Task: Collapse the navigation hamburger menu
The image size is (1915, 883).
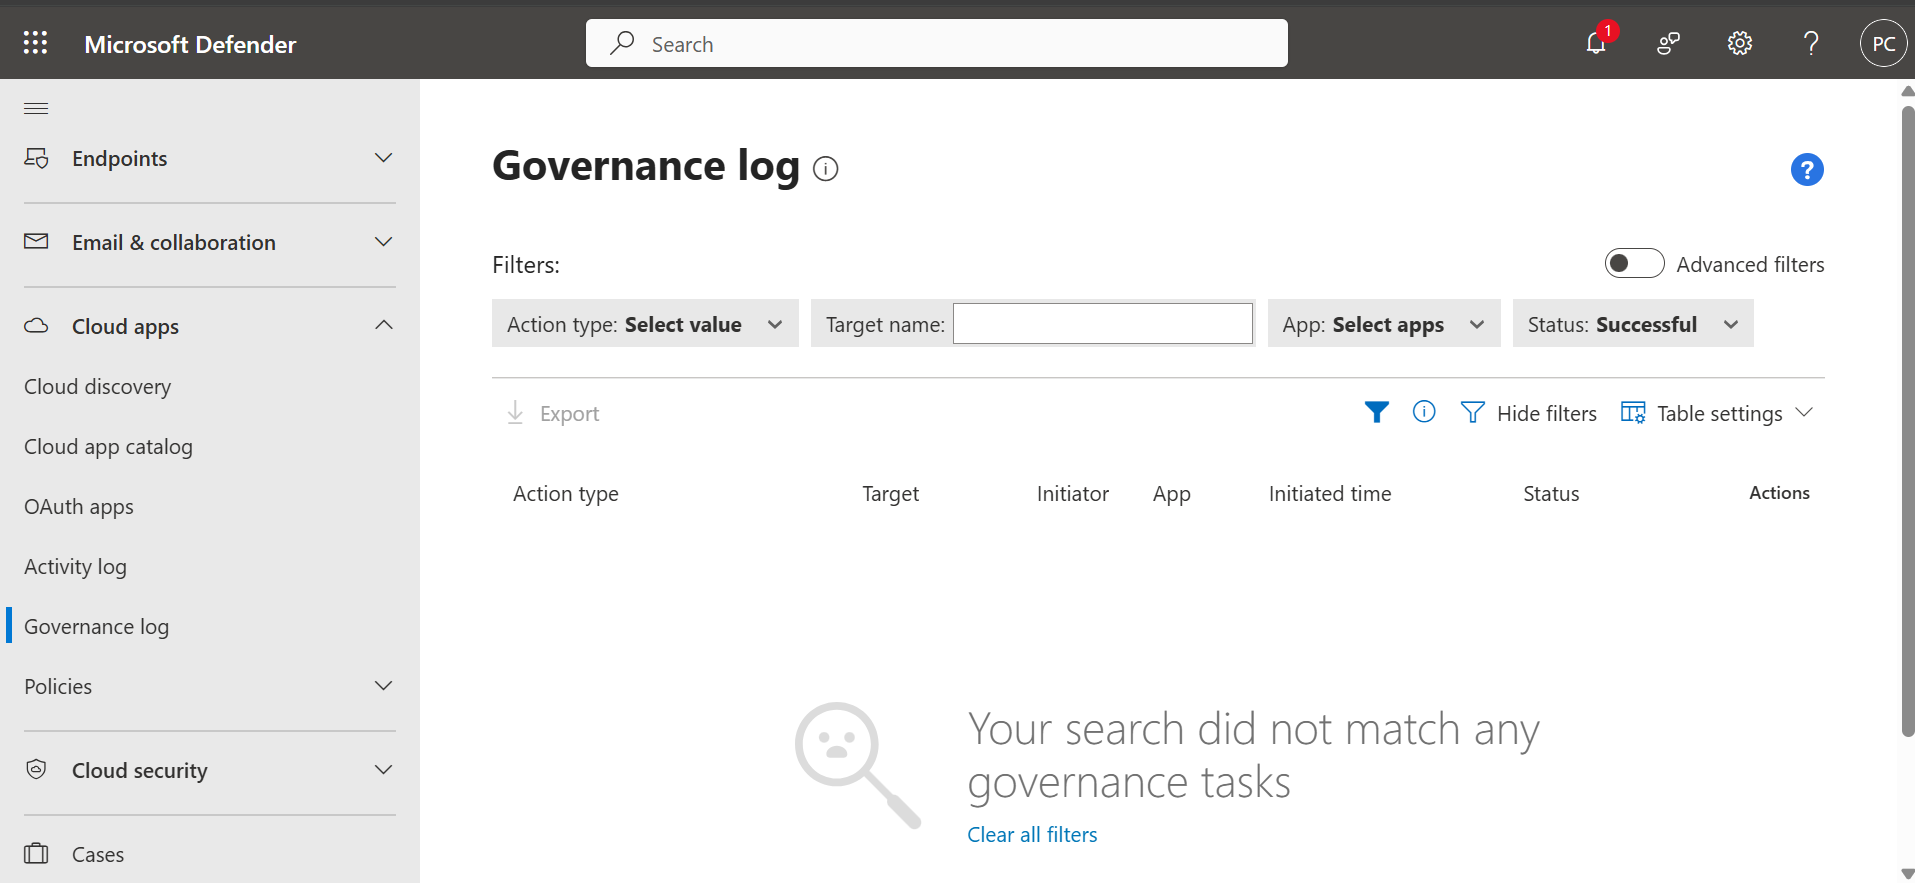Action: coord(36,108)
